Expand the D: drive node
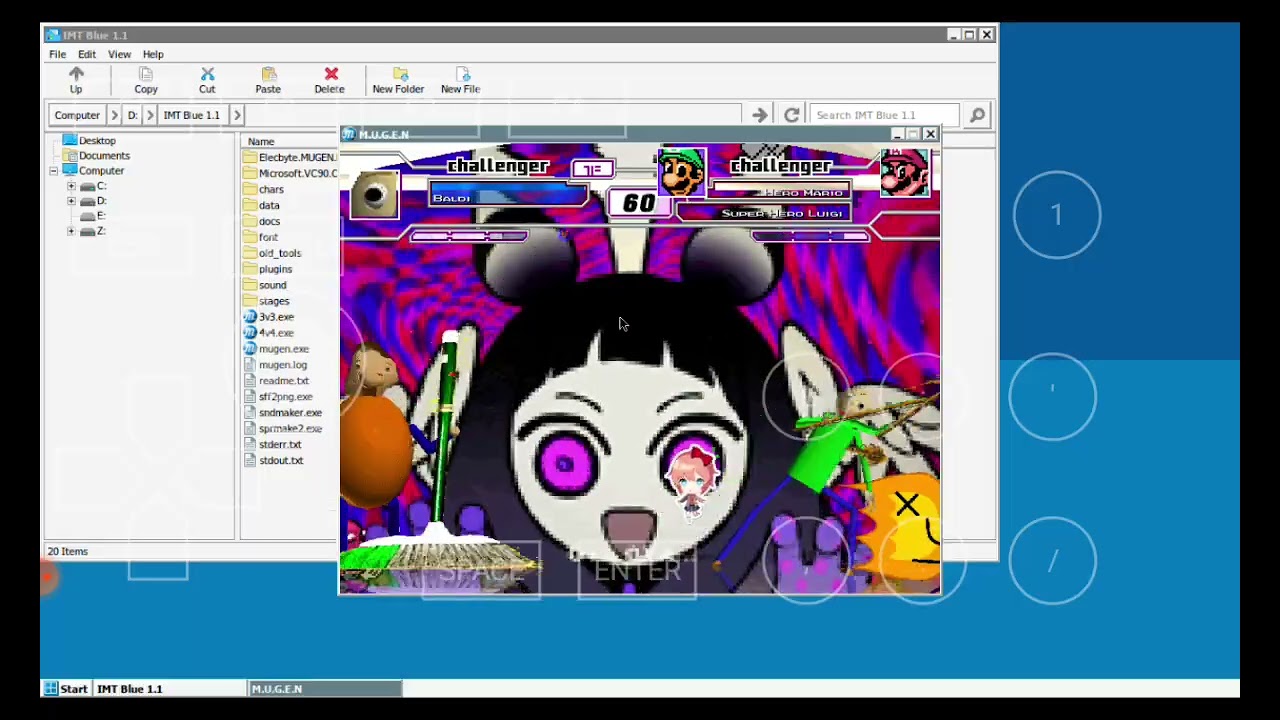Image resolution: width=1280 pixels, height=720 pixels. pos(71,201)
